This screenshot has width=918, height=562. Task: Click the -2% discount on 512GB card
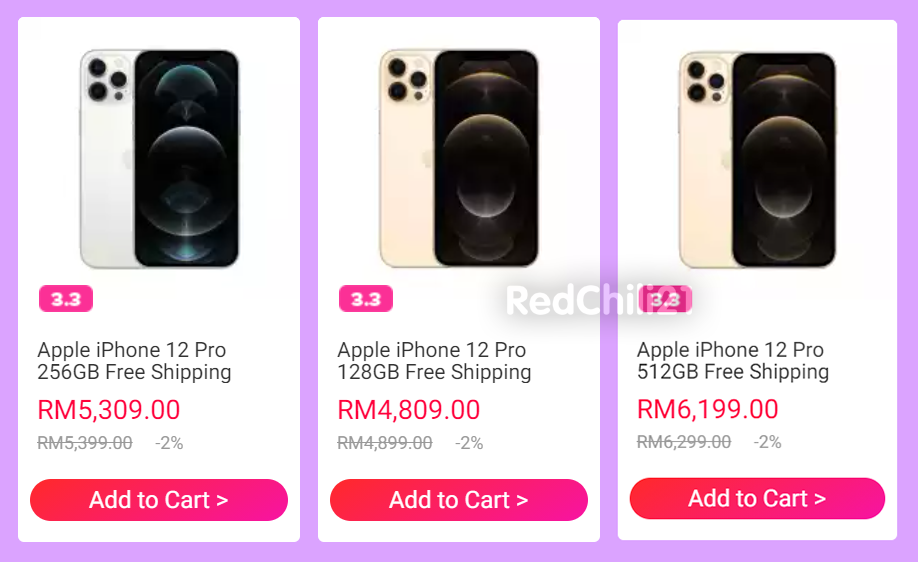point(768,442)
